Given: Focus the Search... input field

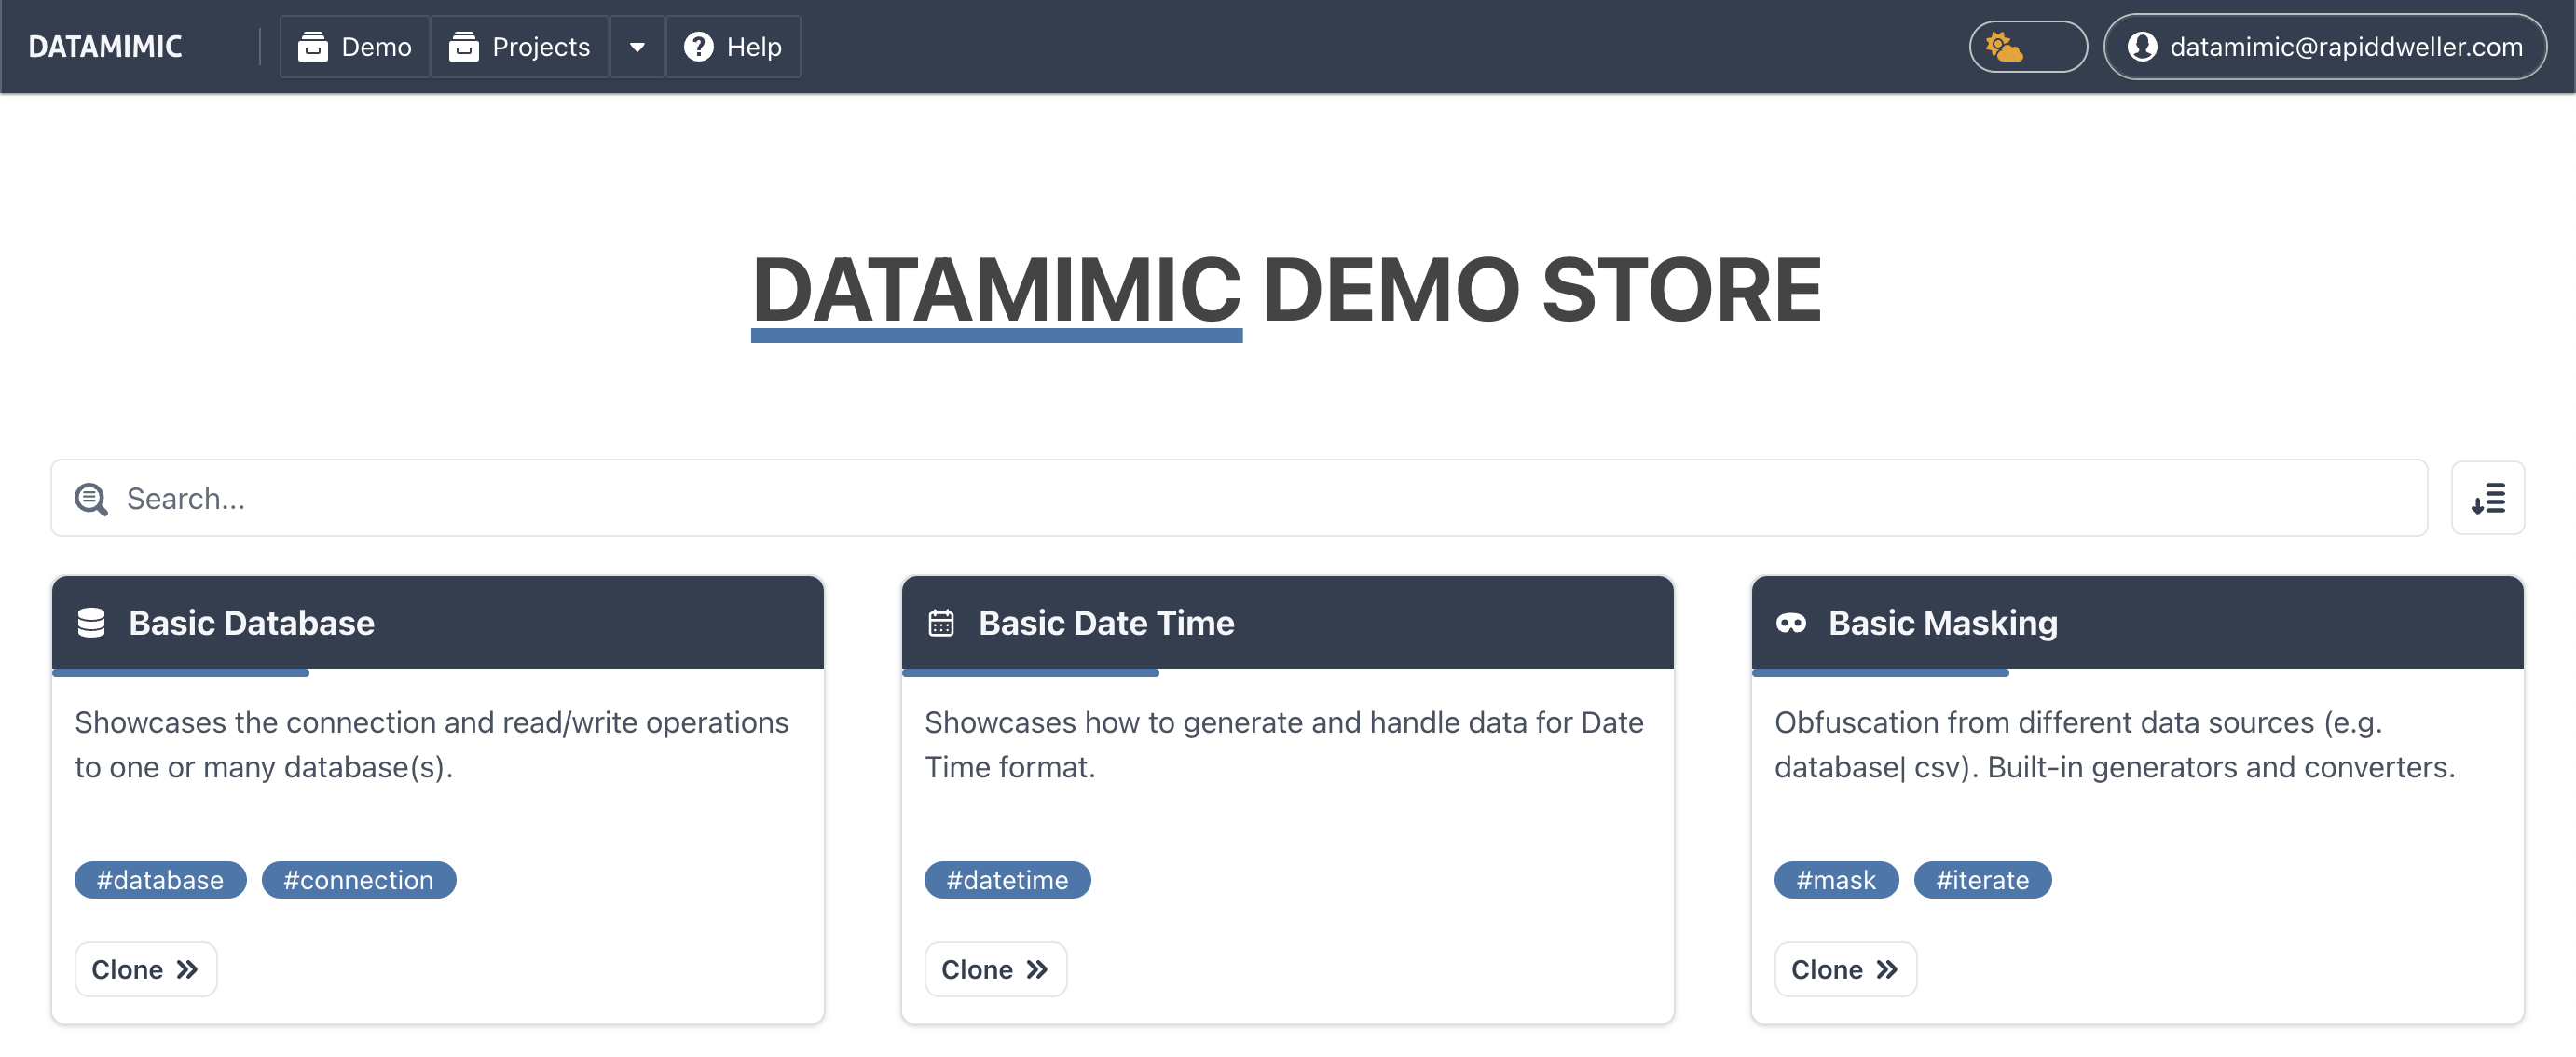Looking at the screenshot, I should tap(1239, 498).
